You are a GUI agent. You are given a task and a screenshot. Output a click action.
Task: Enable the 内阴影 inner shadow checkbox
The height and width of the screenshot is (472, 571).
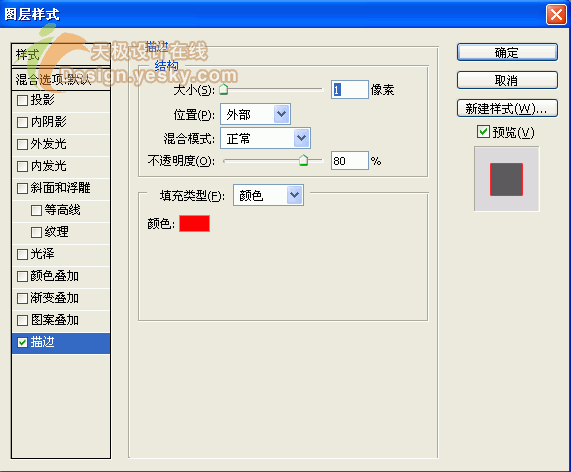pos(22,122)
